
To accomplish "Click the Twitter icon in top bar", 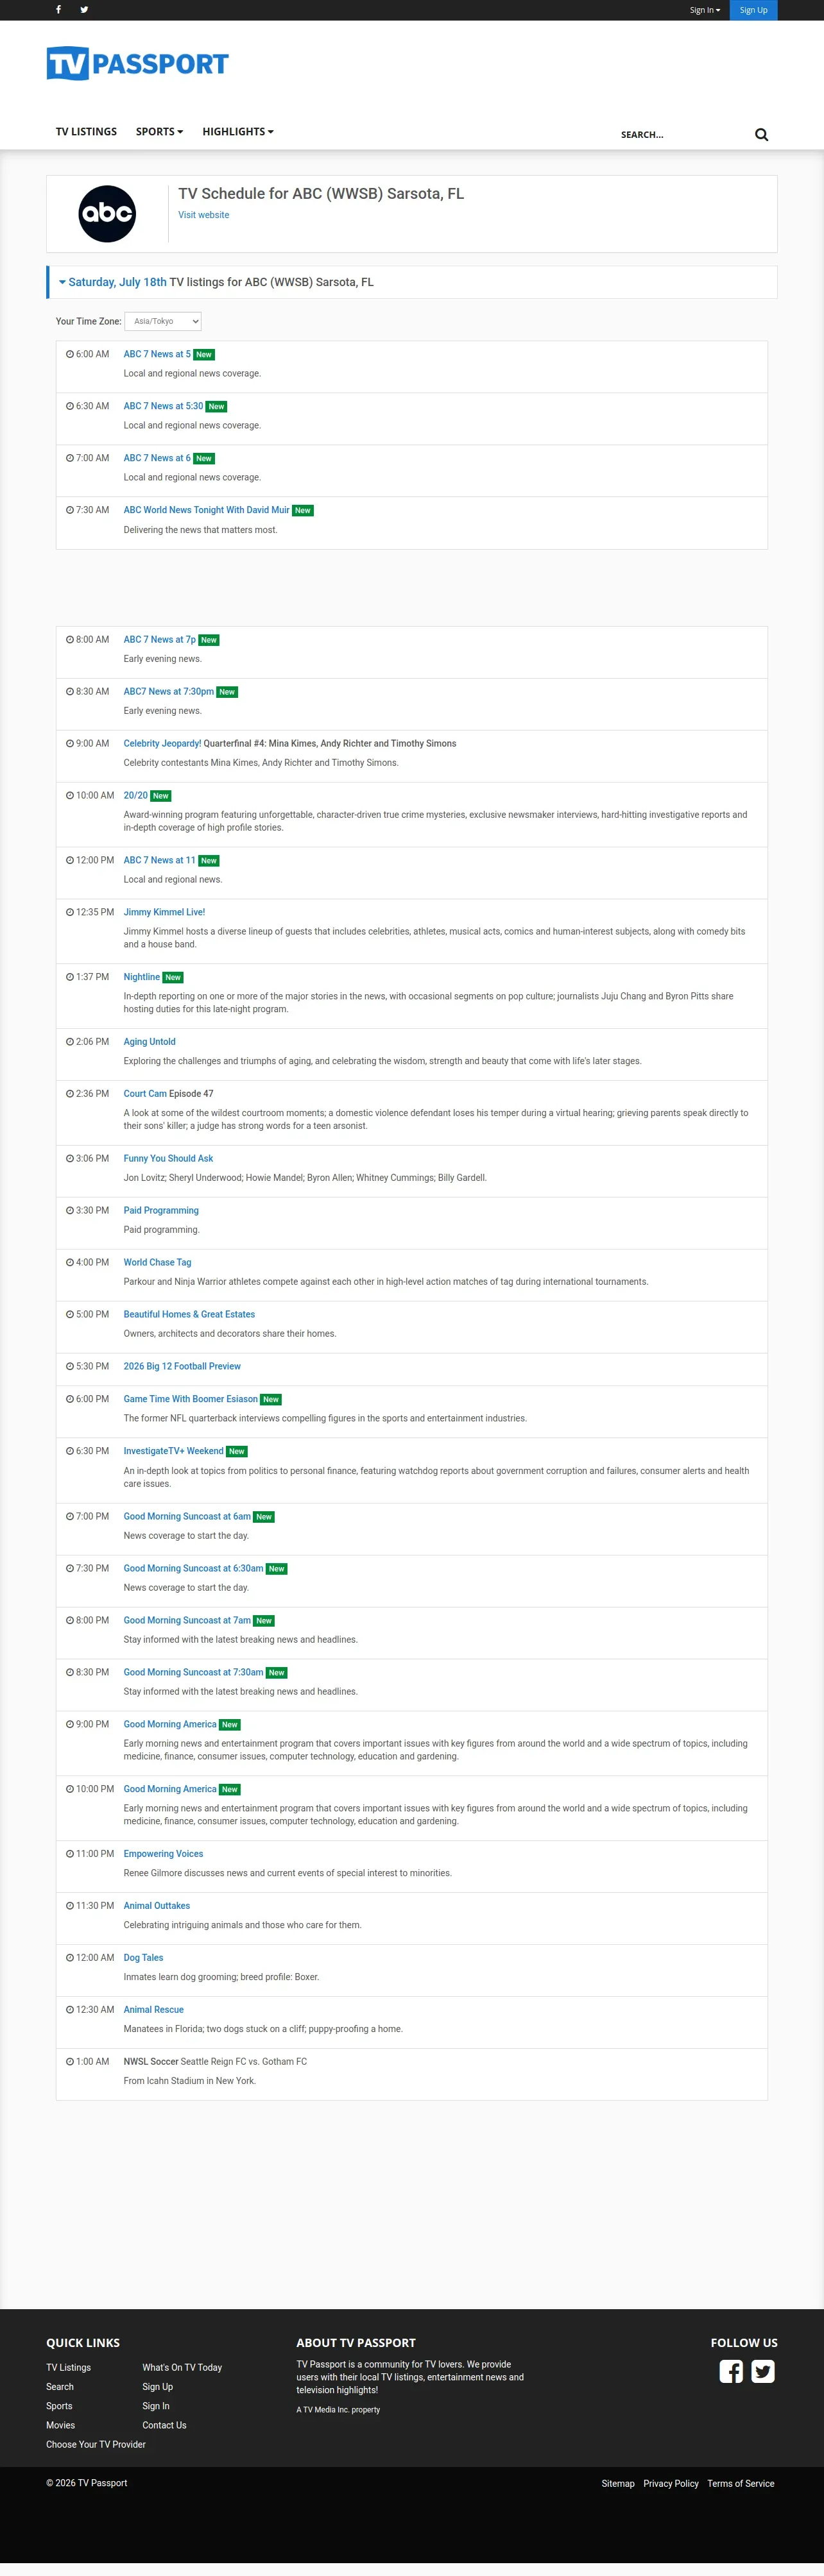I will pyautogui.click(x=84, y=10).
